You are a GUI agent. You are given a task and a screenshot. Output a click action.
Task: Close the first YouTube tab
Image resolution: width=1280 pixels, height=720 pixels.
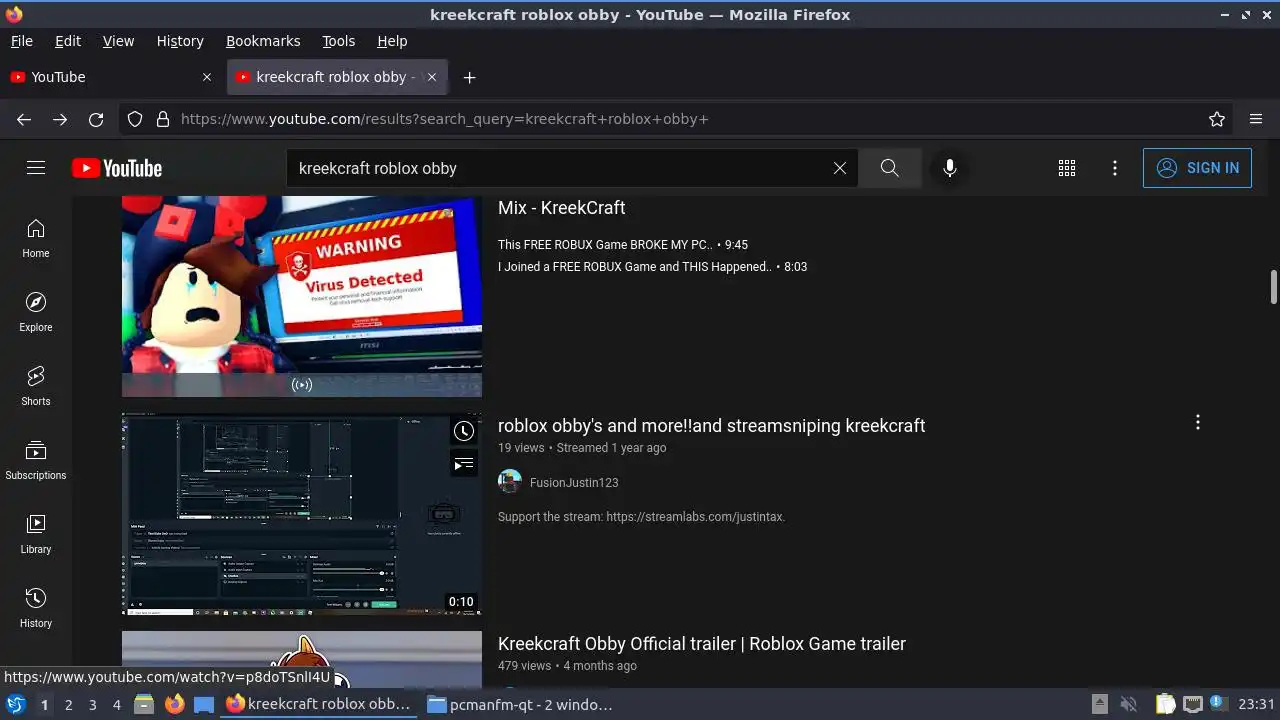[207, 77]
